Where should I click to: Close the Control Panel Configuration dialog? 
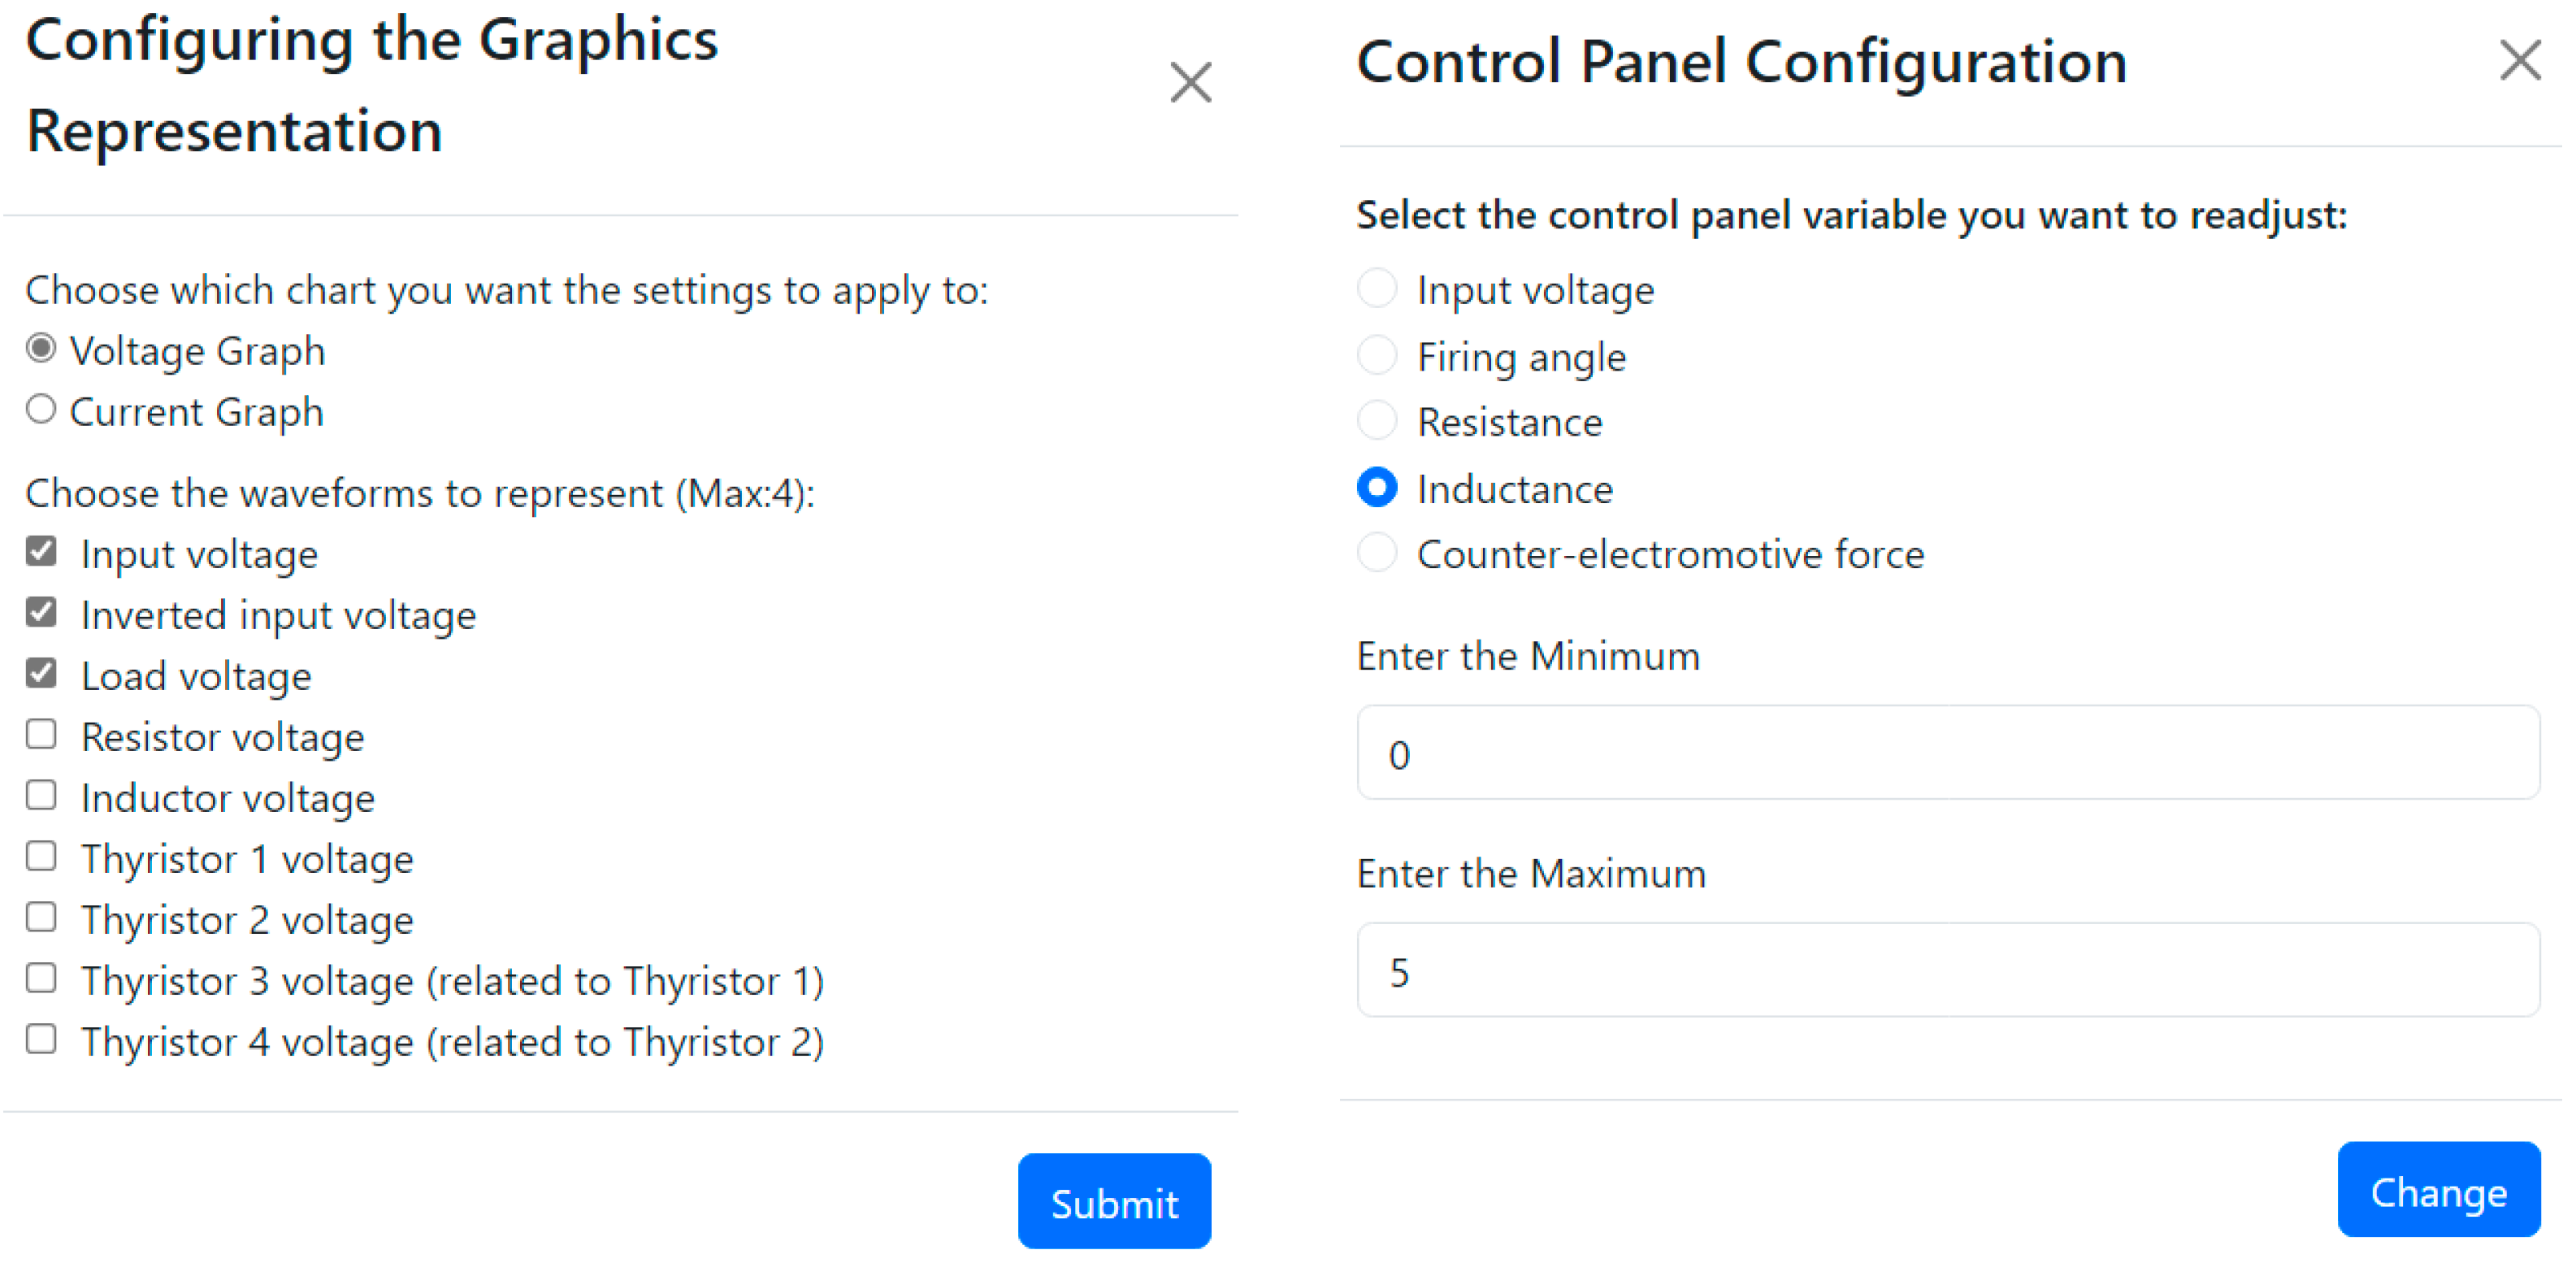(x=2519, y=60)
